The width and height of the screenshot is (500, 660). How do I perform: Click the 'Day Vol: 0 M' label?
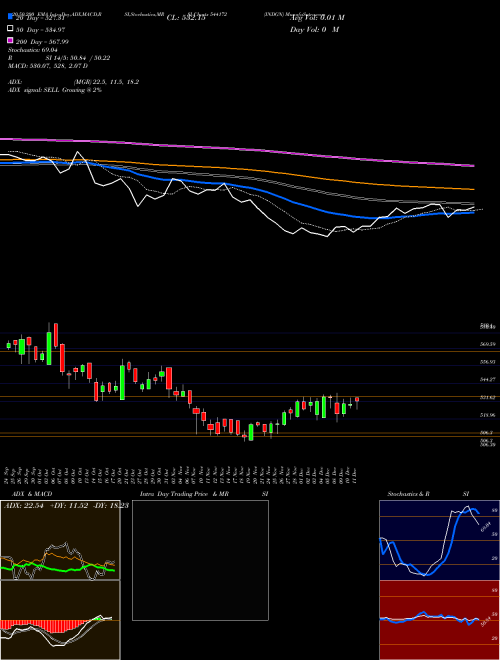pyautogui.click(x=314, y=29)
